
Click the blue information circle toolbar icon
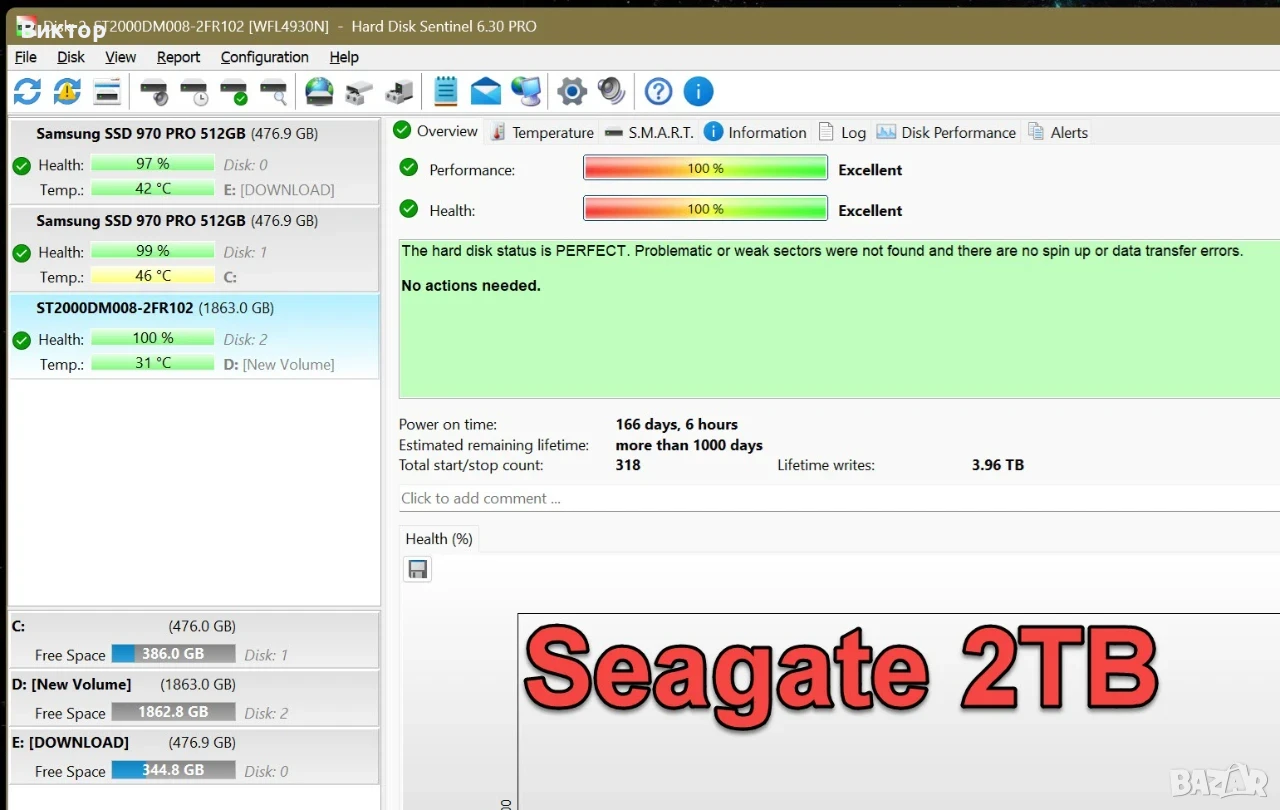click(x=698, y=92)
